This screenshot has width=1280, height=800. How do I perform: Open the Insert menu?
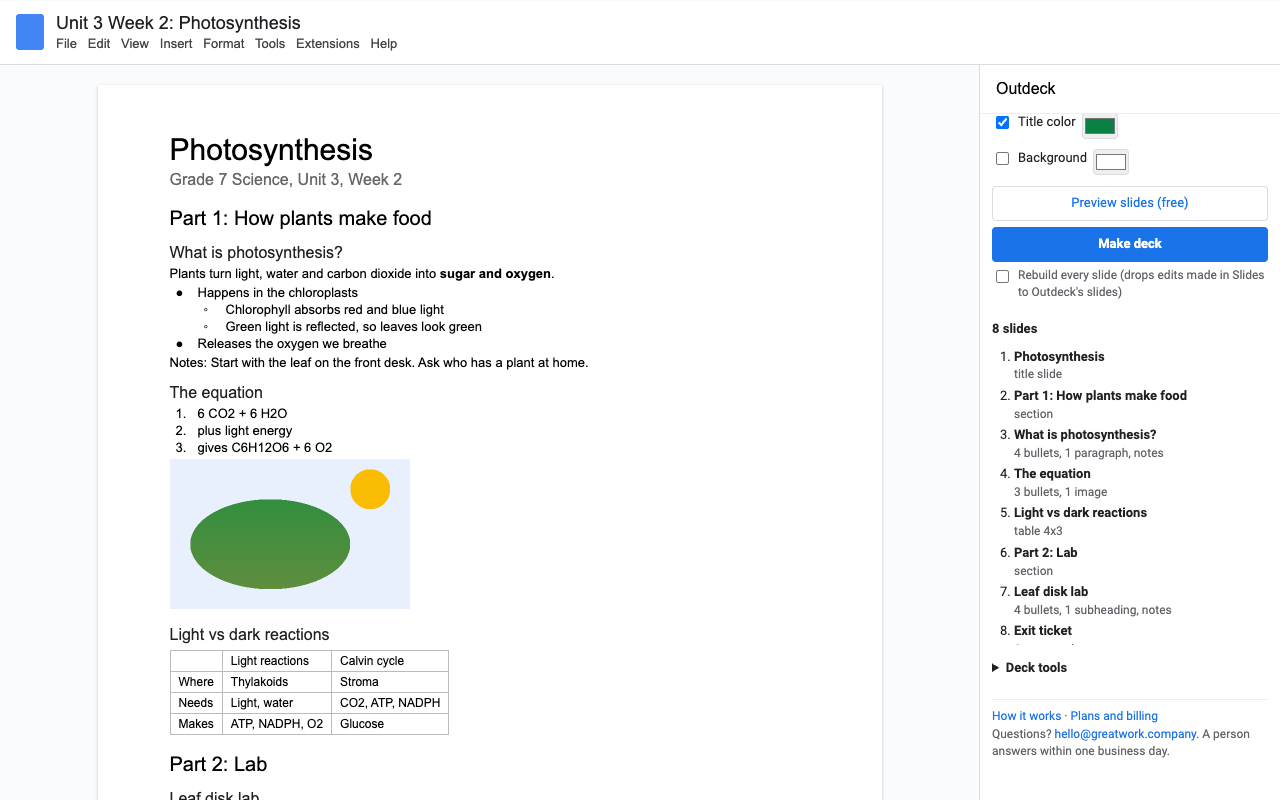[176, 44]
